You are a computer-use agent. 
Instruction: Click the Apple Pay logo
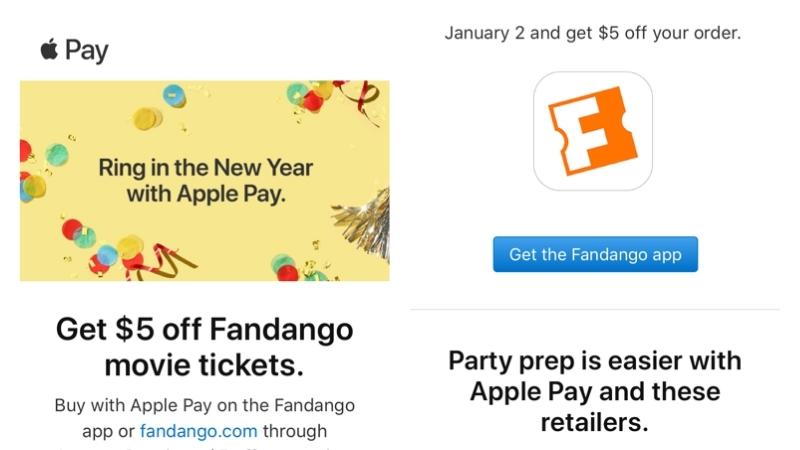[75, 50]
